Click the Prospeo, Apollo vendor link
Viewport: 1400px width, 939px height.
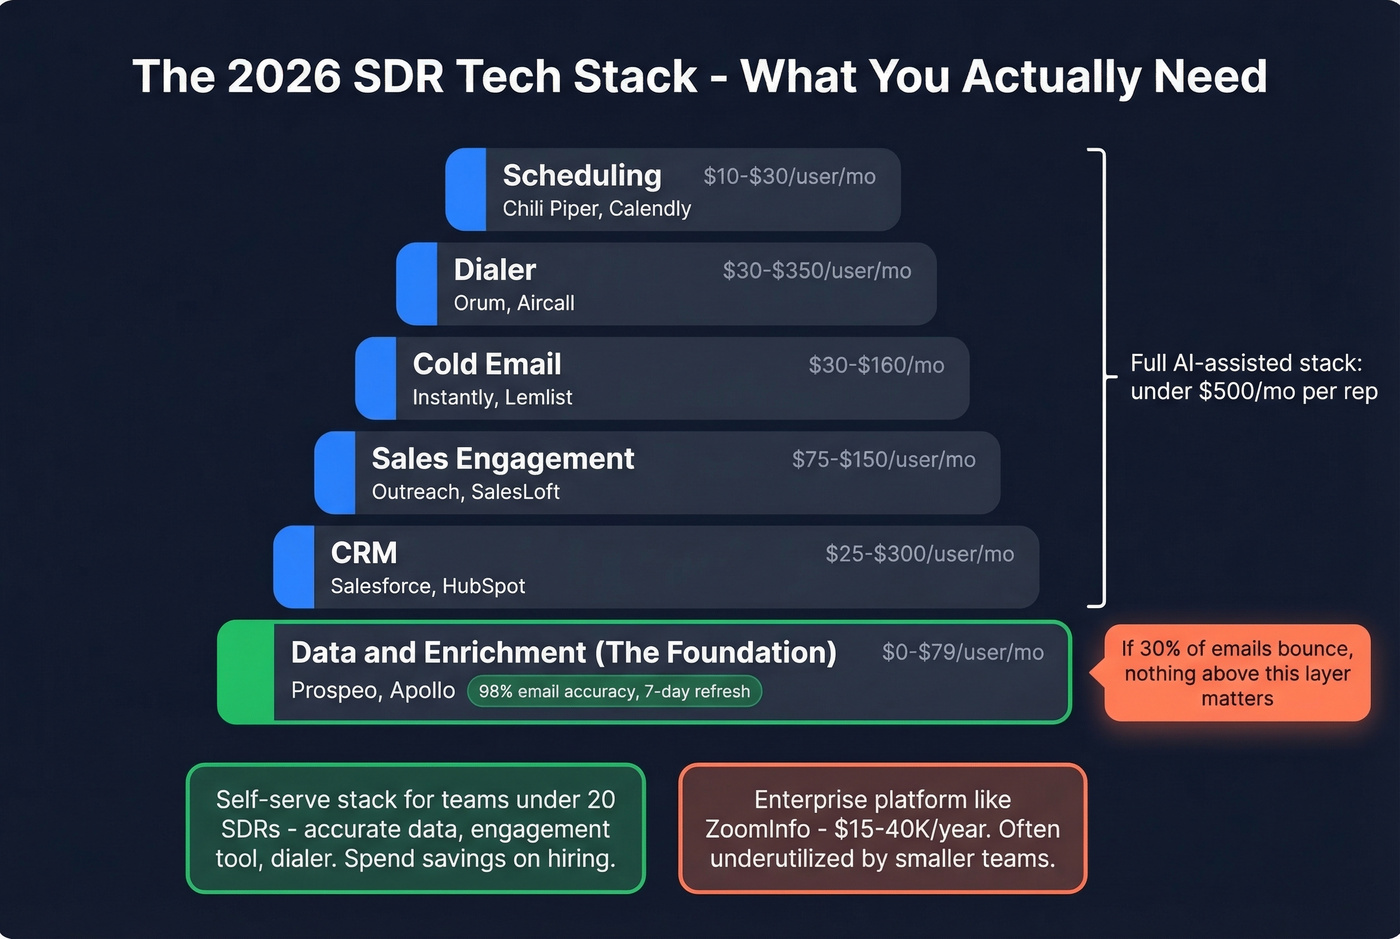372,690
